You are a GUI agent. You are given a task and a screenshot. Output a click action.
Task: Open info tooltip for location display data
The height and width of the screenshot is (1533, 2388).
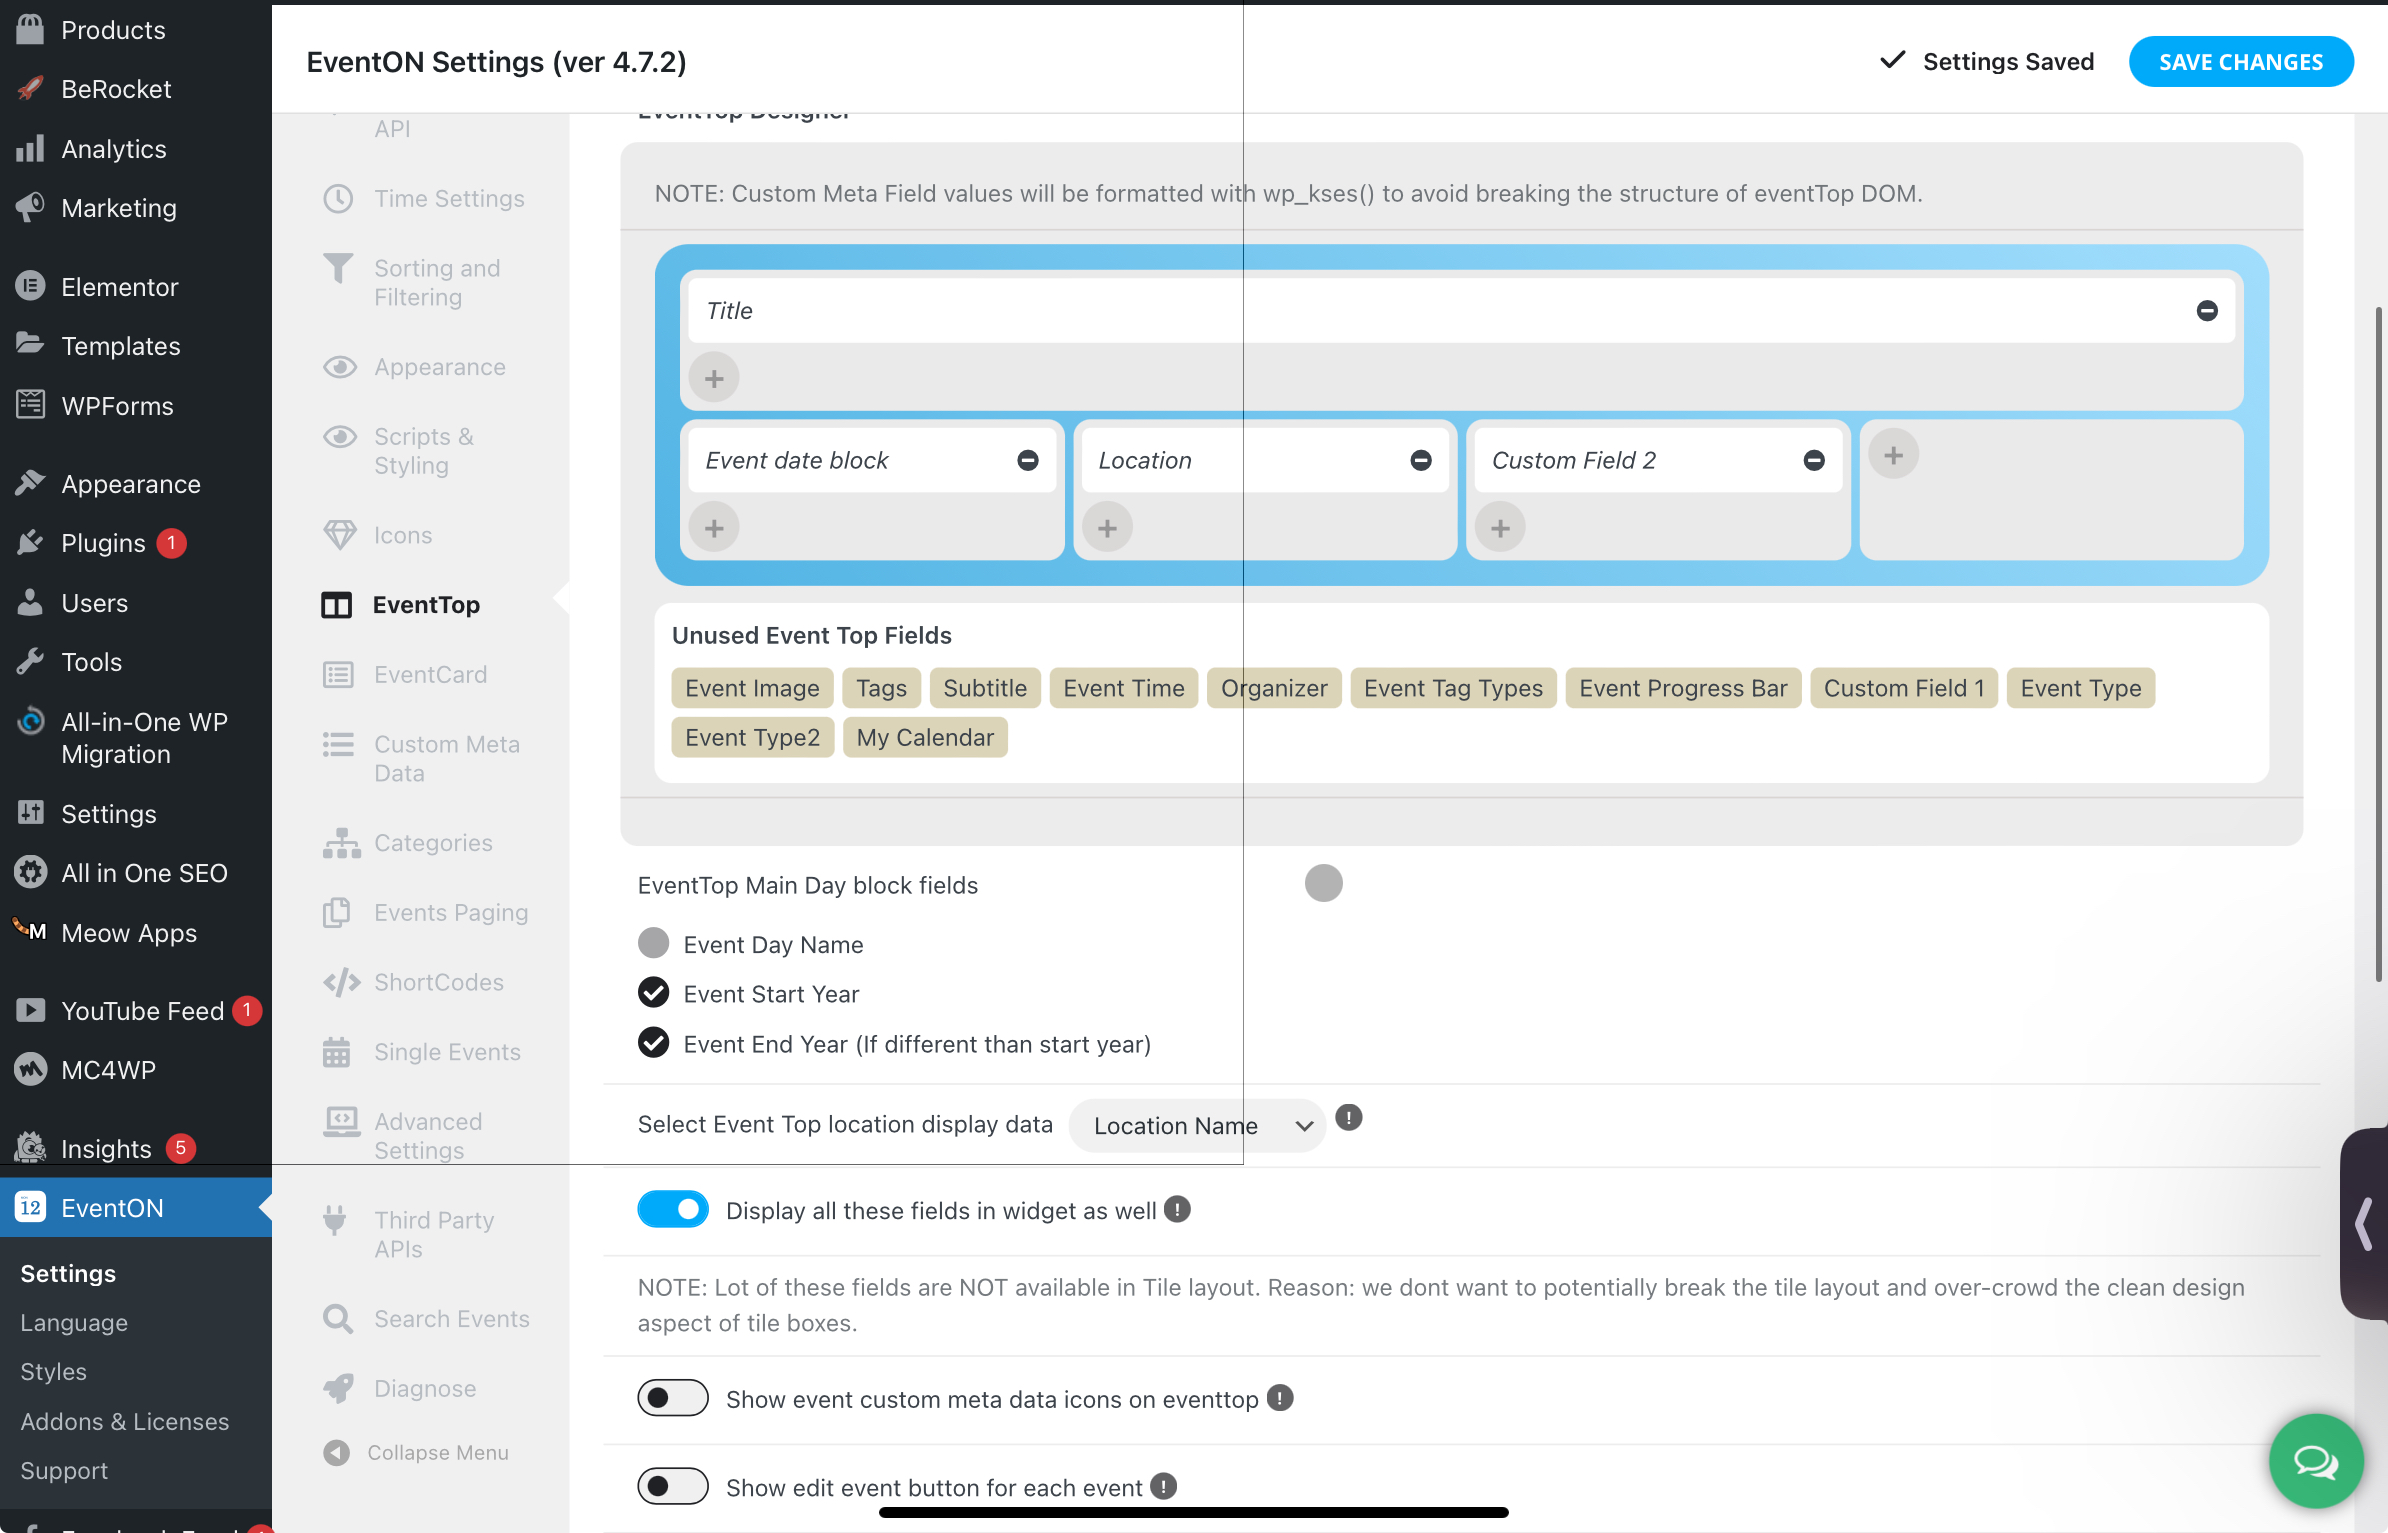coord(1348,1118)
